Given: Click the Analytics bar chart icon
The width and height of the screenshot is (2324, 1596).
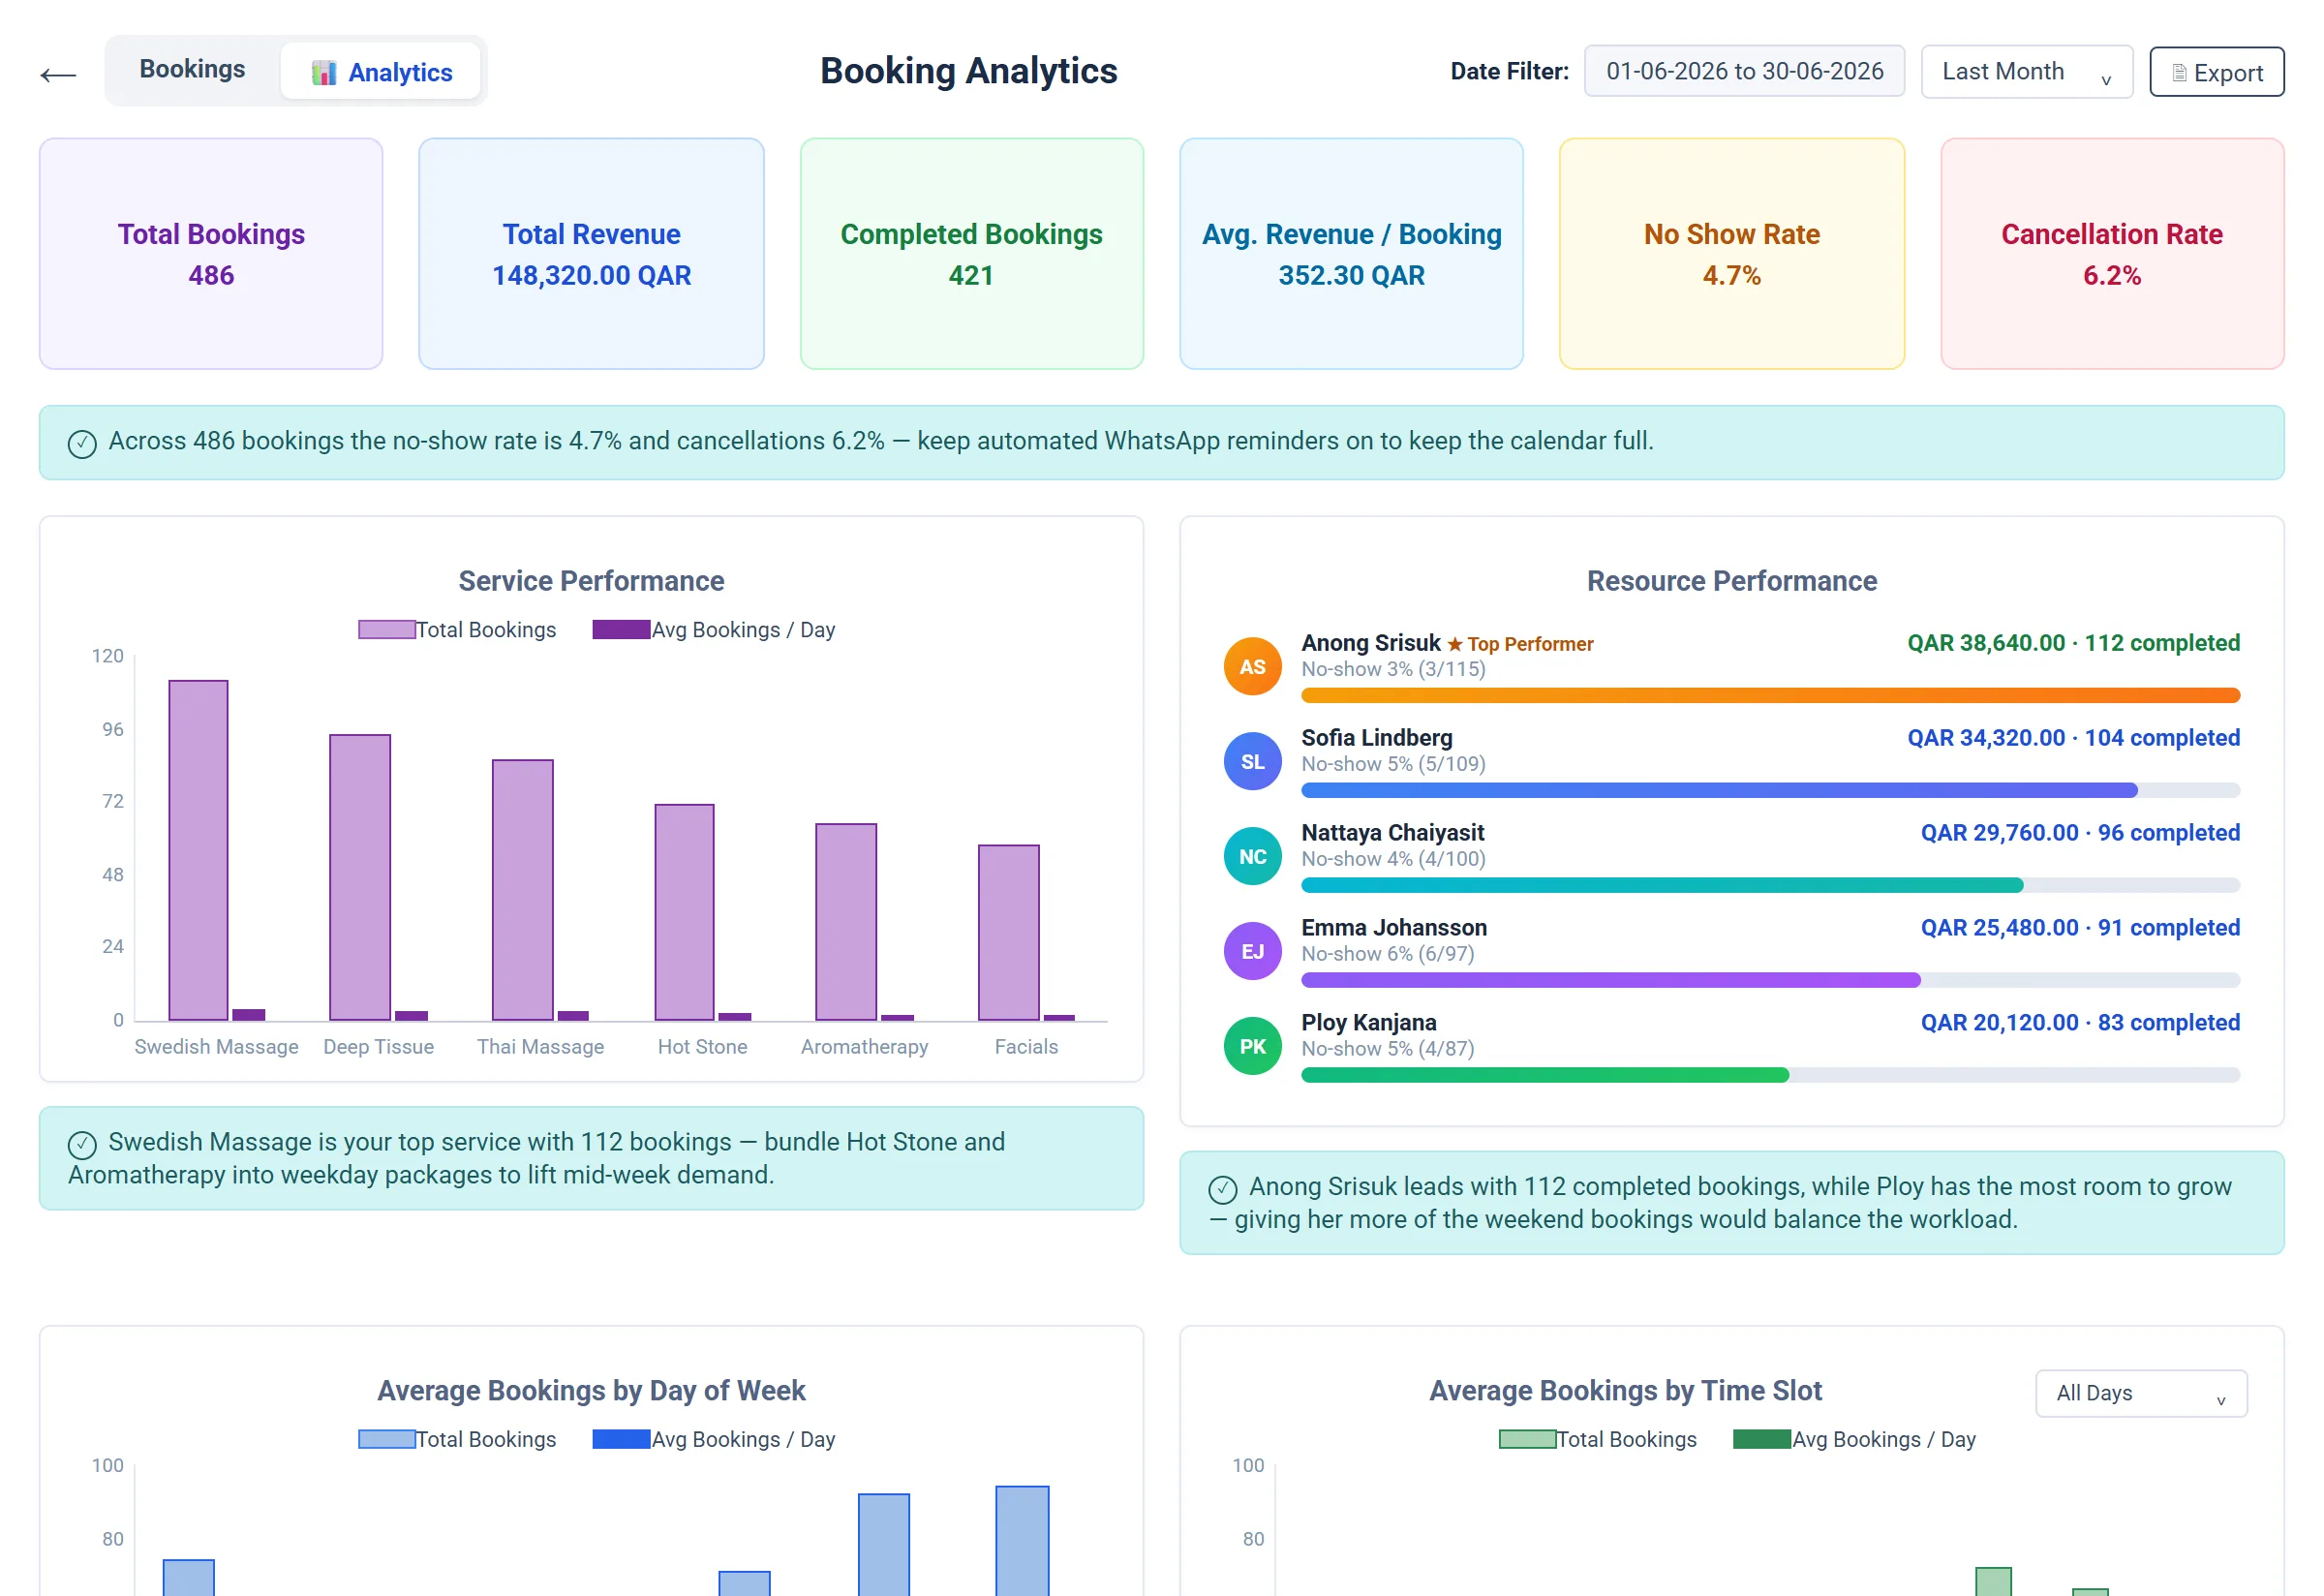Looking at the screenshot, I should [324, 73].
